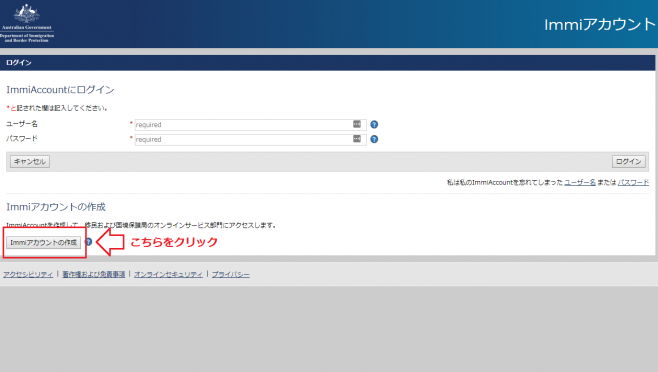Image resolution: width=658 pixels, height=372 pixels.
Task: Click the ImmiAccountにログイン heading
Action: (x=60, y=90)
